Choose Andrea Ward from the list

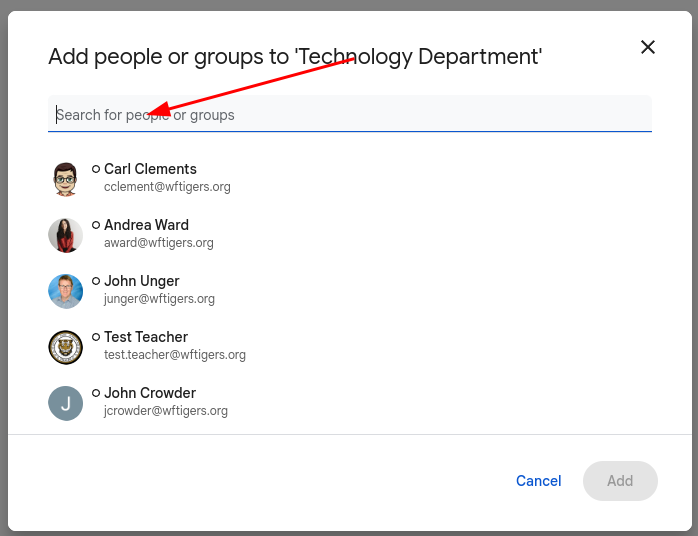349,235
